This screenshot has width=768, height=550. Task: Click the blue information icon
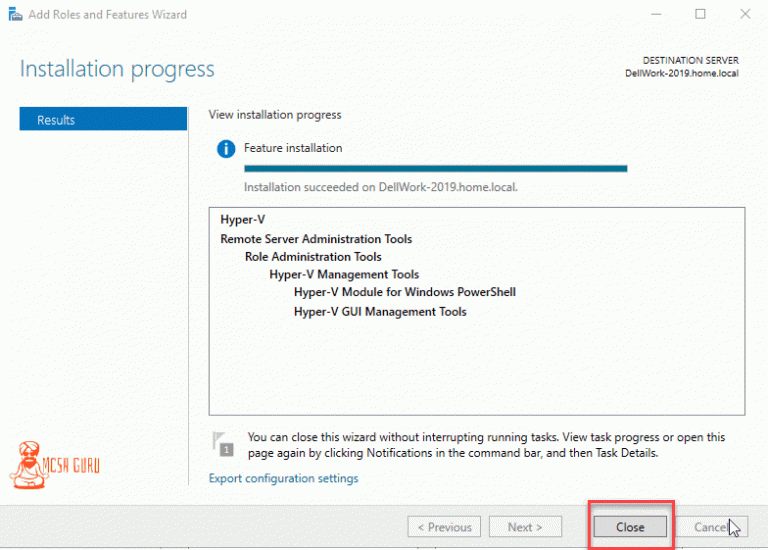pos(226,148)
